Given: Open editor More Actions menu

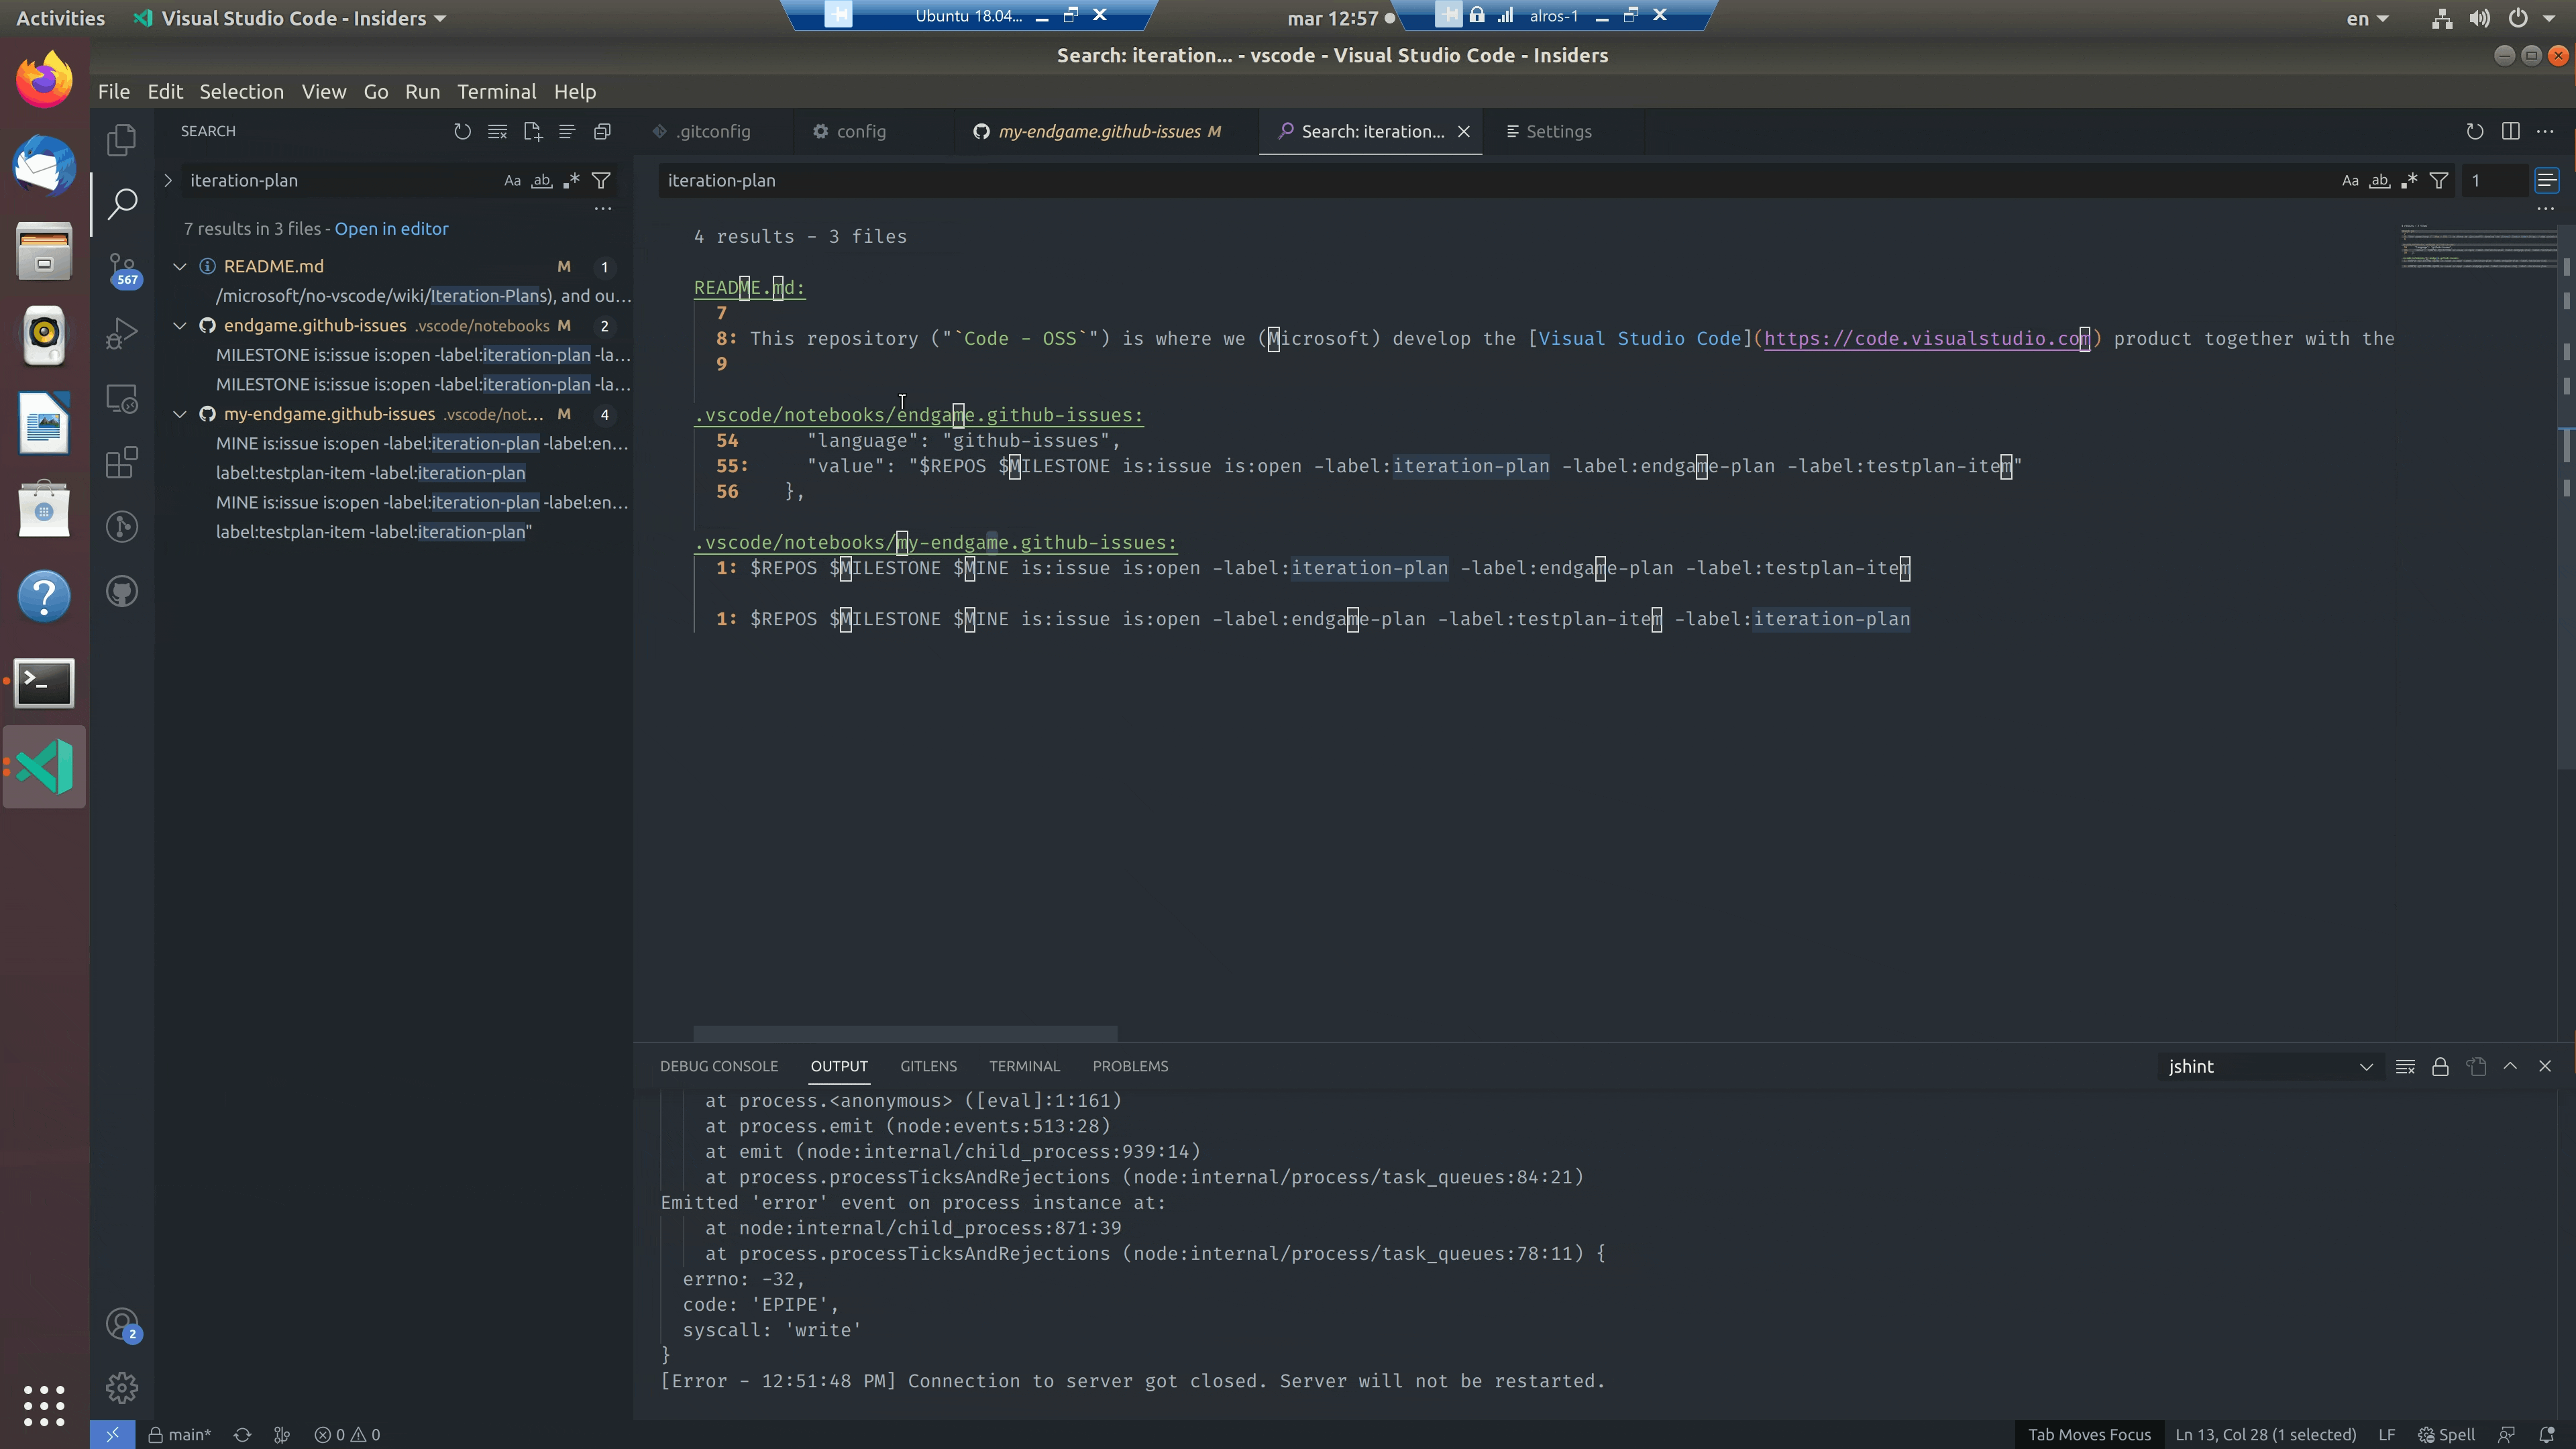Looking at the screenshot, I should click(2545, 131).
